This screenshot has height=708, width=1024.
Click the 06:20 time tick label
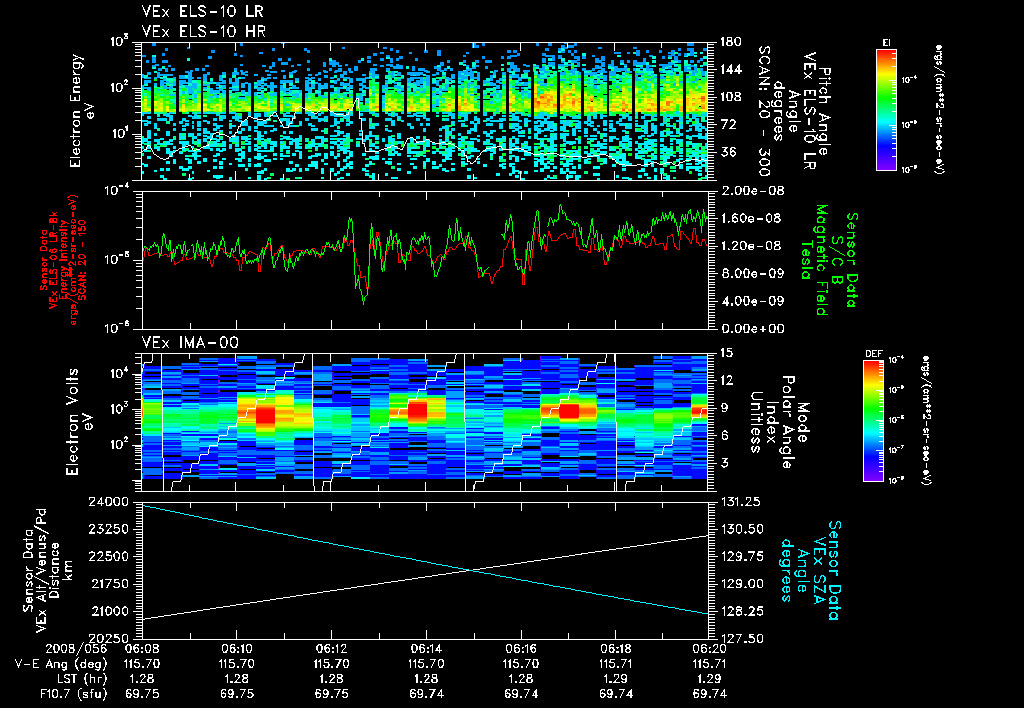click(x=710, y=649)
